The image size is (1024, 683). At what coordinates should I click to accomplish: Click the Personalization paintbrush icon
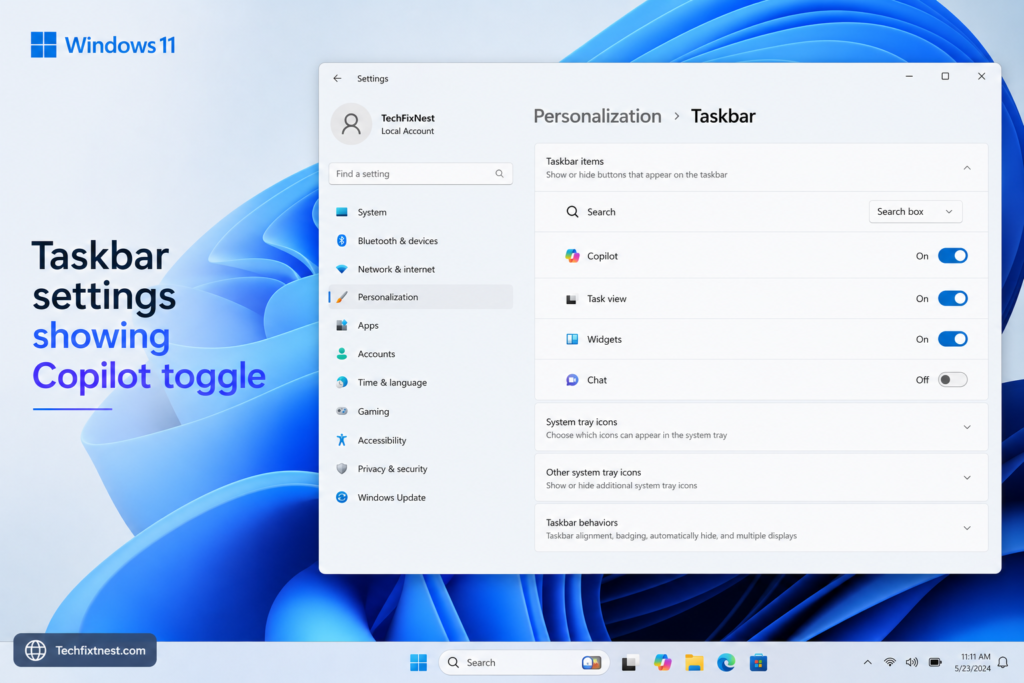[342, 297]
